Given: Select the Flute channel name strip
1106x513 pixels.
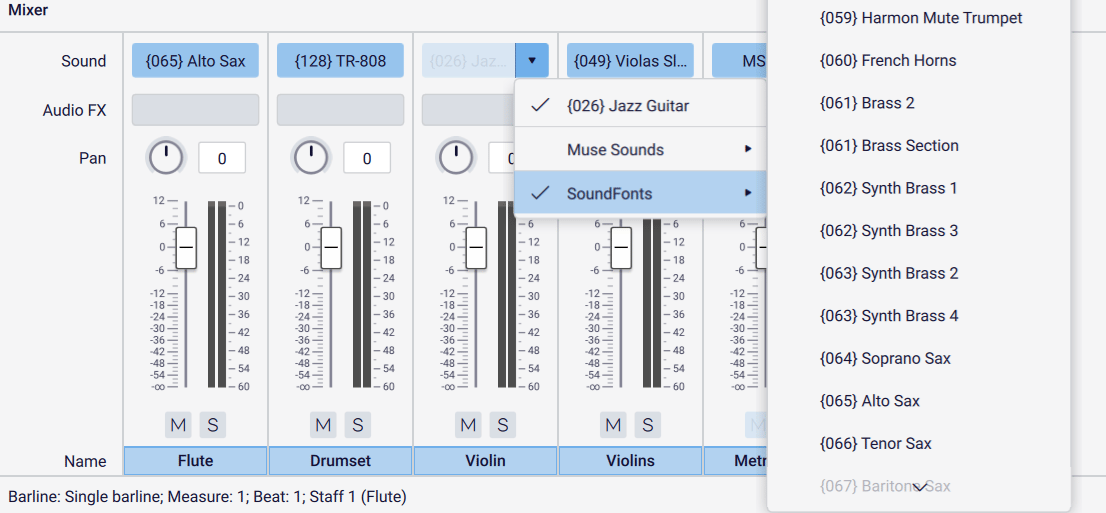Looking at the screenshot, I should (195, 461).
